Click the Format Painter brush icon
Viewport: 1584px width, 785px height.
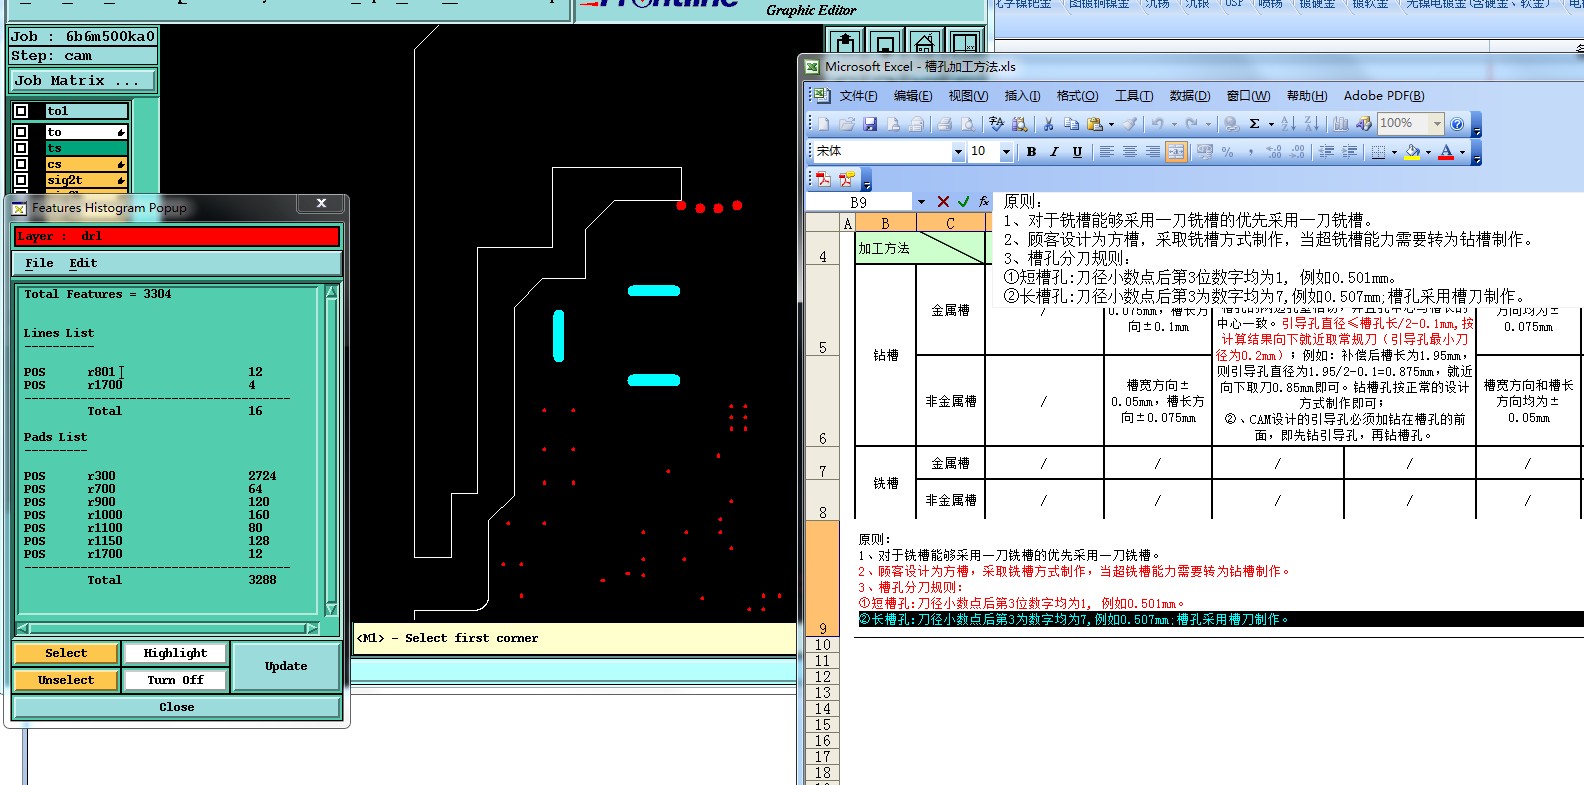[x=1130, y=124]
